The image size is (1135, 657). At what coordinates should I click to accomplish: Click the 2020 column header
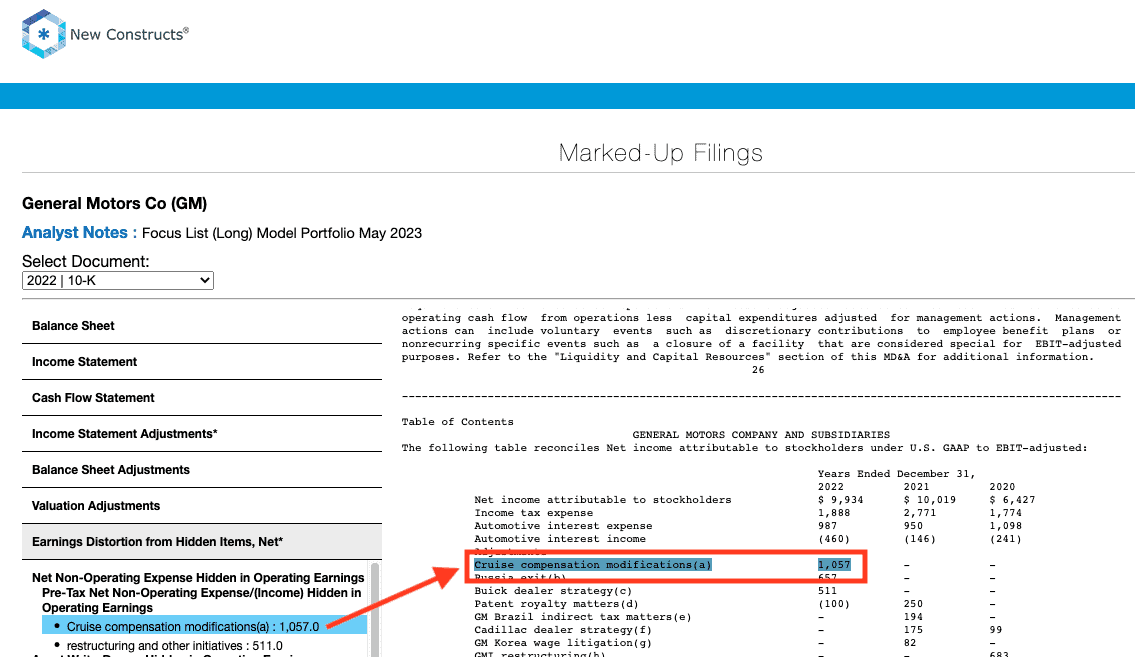(x=1002, y=487)
